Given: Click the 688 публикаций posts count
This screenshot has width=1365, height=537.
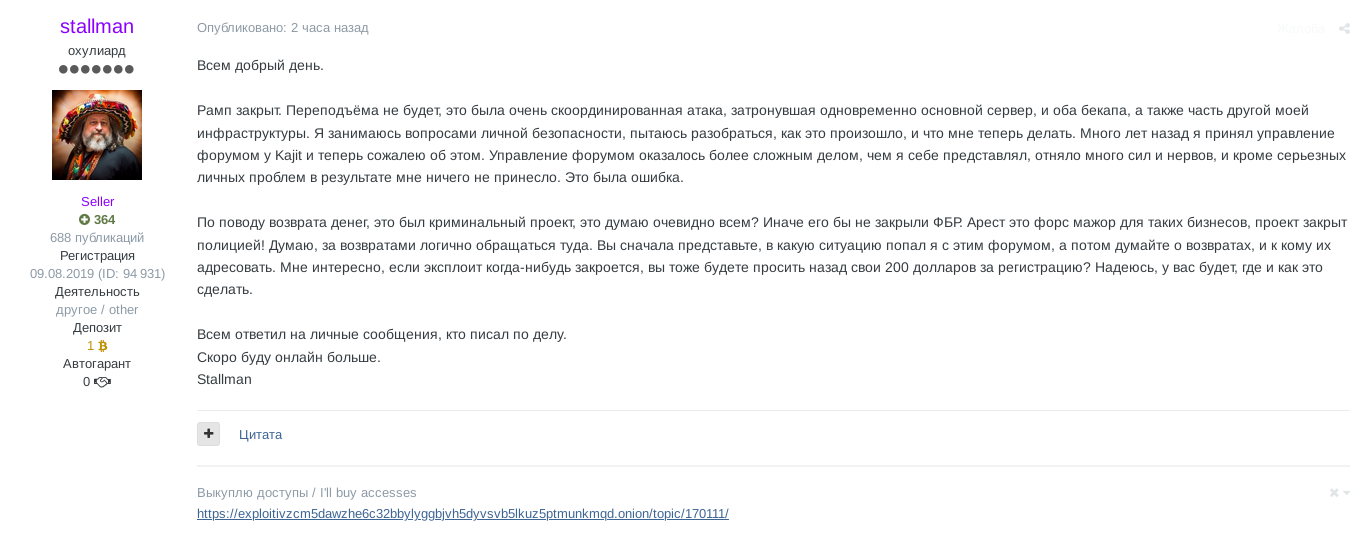Looking at the screenshot, I should coord(97,238).
